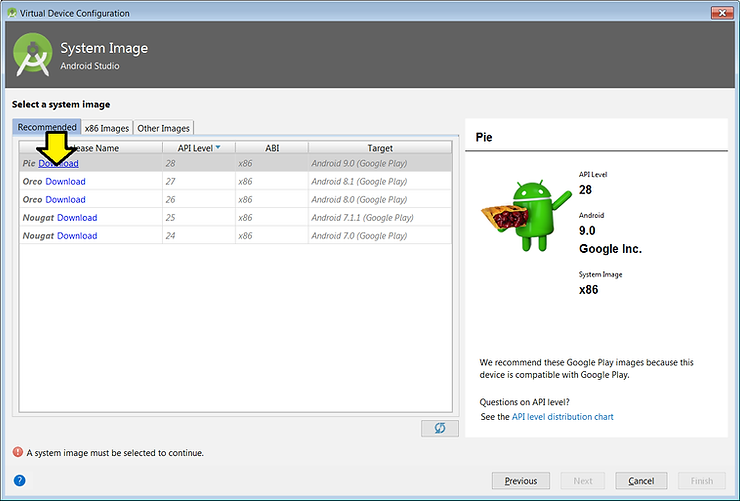The width and height of the screenshot is (740, 501).
Task: Open the API level distribution chart link
Action: [x=562, y=417]
